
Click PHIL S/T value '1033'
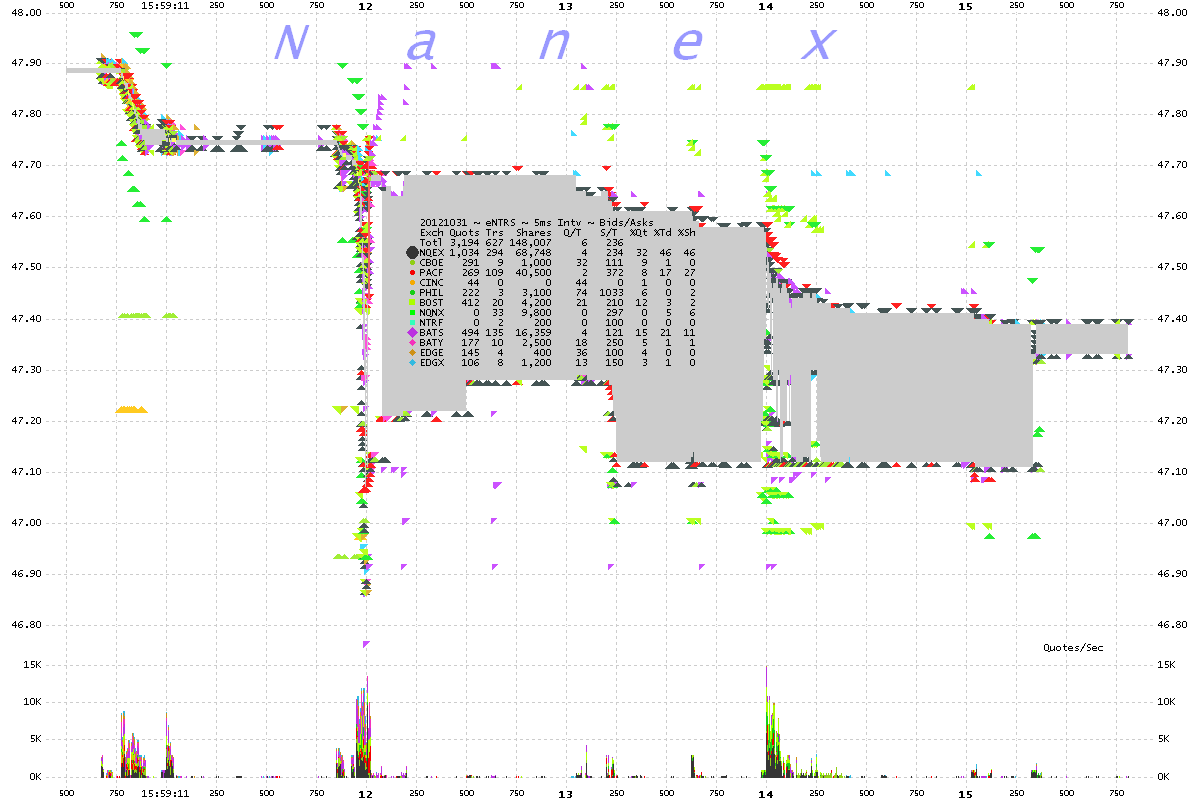[612, 292]
